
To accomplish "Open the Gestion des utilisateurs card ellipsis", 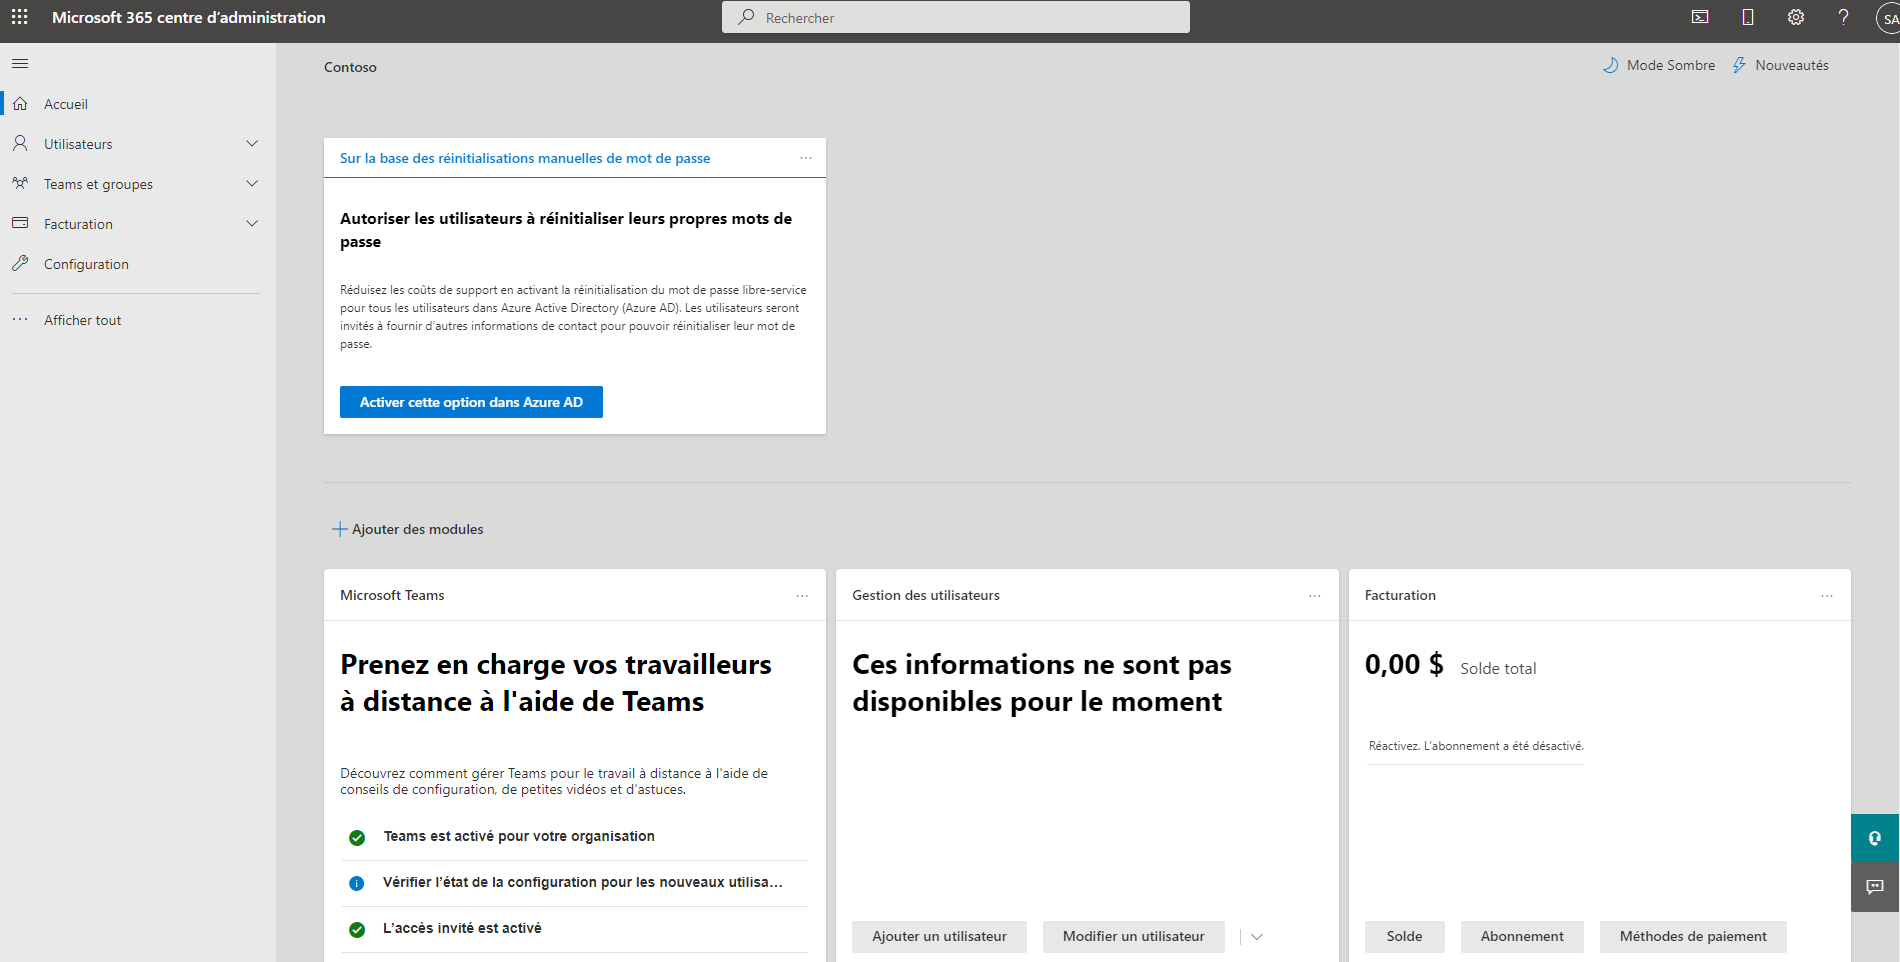I will (x=1315, y=596).
